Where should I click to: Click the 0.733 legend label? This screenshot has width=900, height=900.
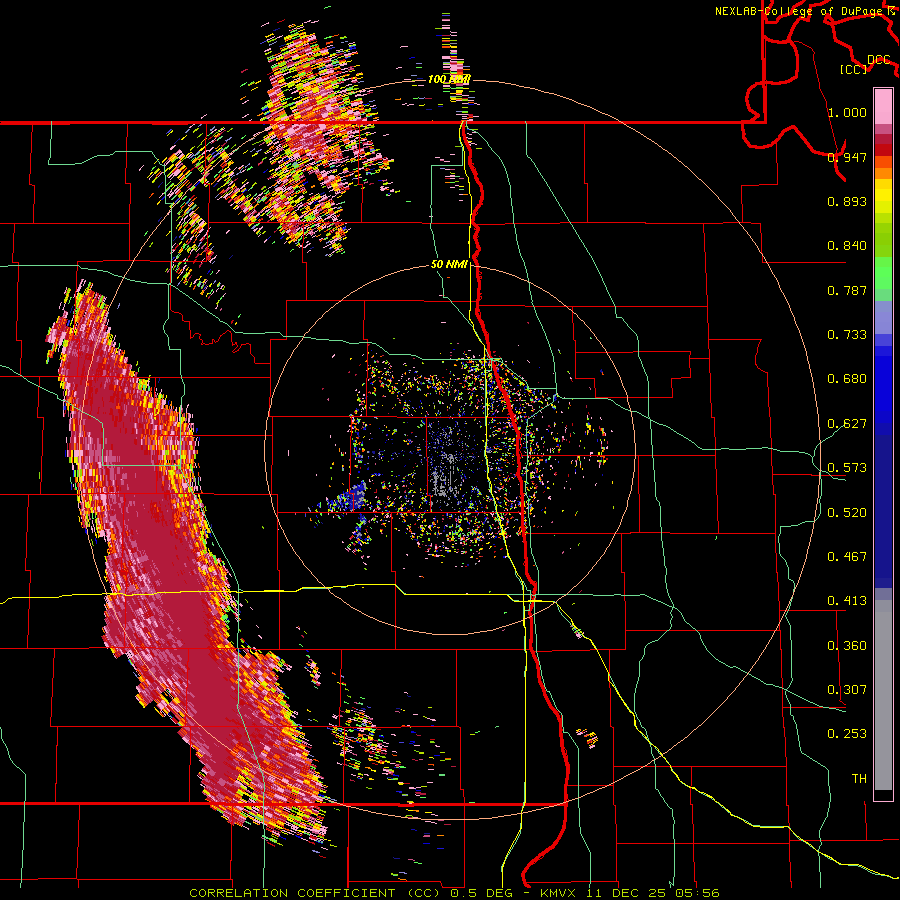[x=847, y=335]
